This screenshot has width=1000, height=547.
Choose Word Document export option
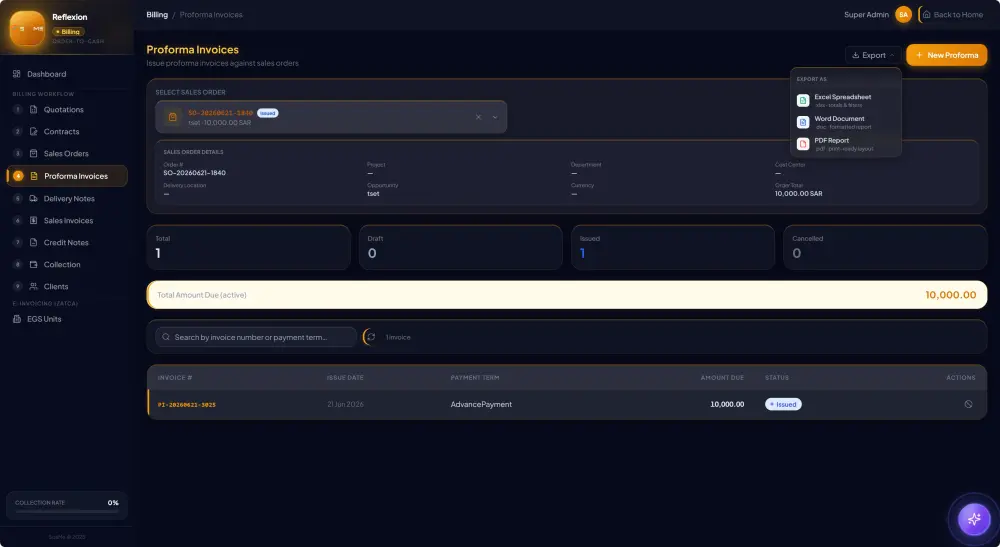[846, 122]
